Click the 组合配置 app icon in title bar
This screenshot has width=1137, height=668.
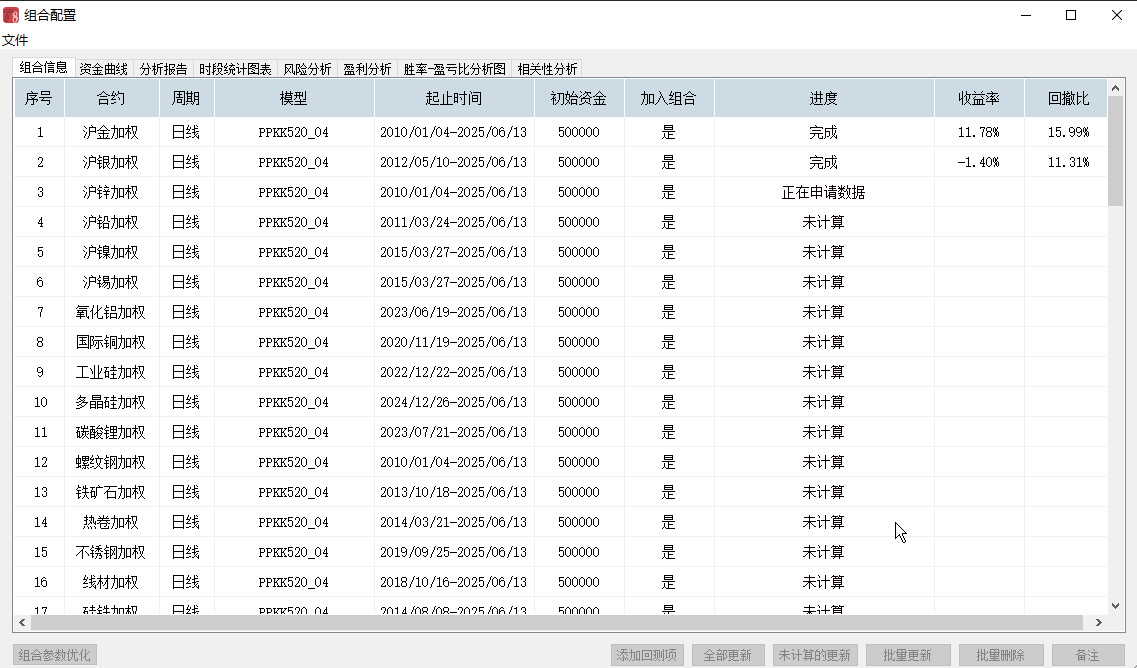[12, 15]
